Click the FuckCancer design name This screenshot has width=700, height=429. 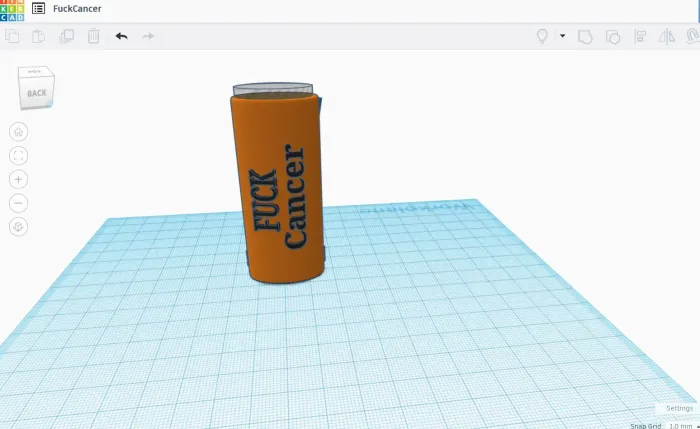coord(77,8)
